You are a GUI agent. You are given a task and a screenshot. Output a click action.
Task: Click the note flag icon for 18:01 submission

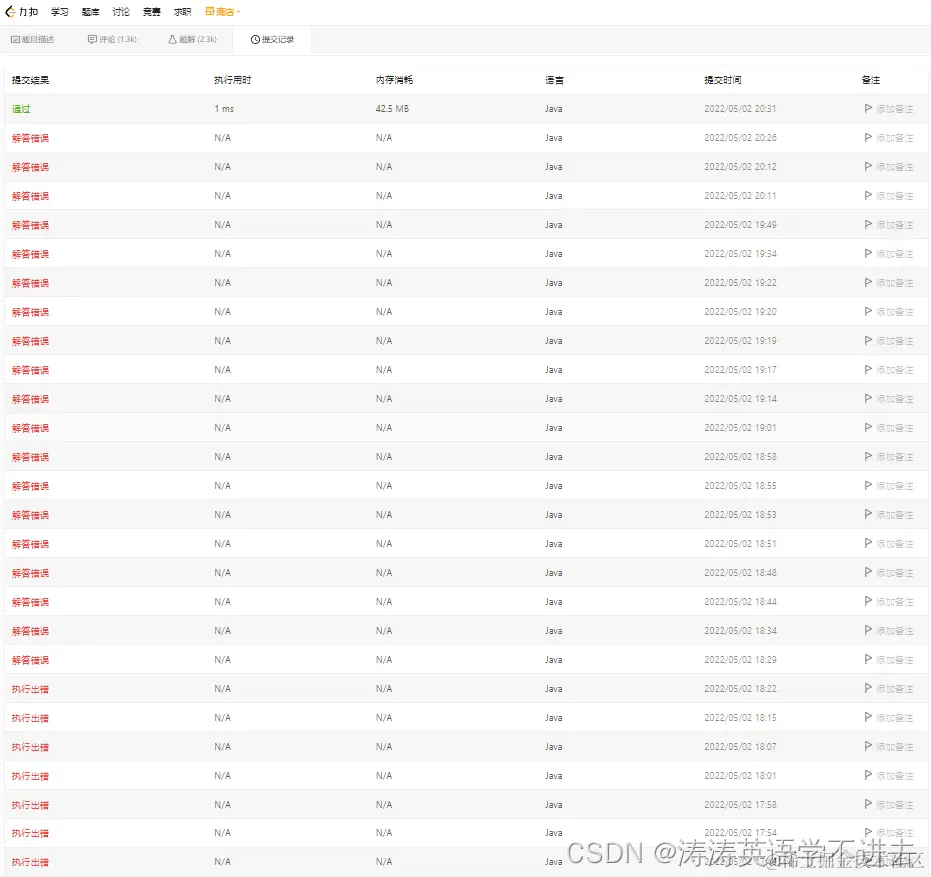[x=868, y=775]
